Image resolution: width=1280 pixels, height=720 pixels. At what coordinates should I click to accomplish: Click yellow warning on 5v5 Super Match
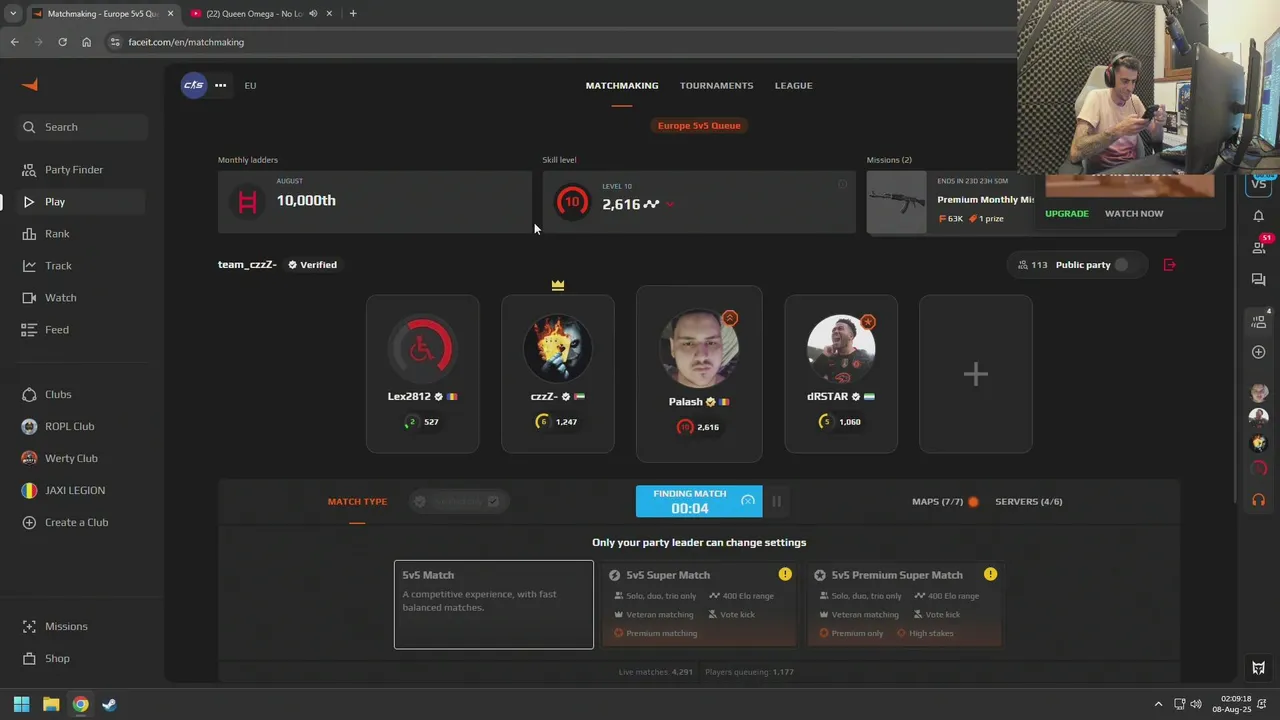click(785, 574)
